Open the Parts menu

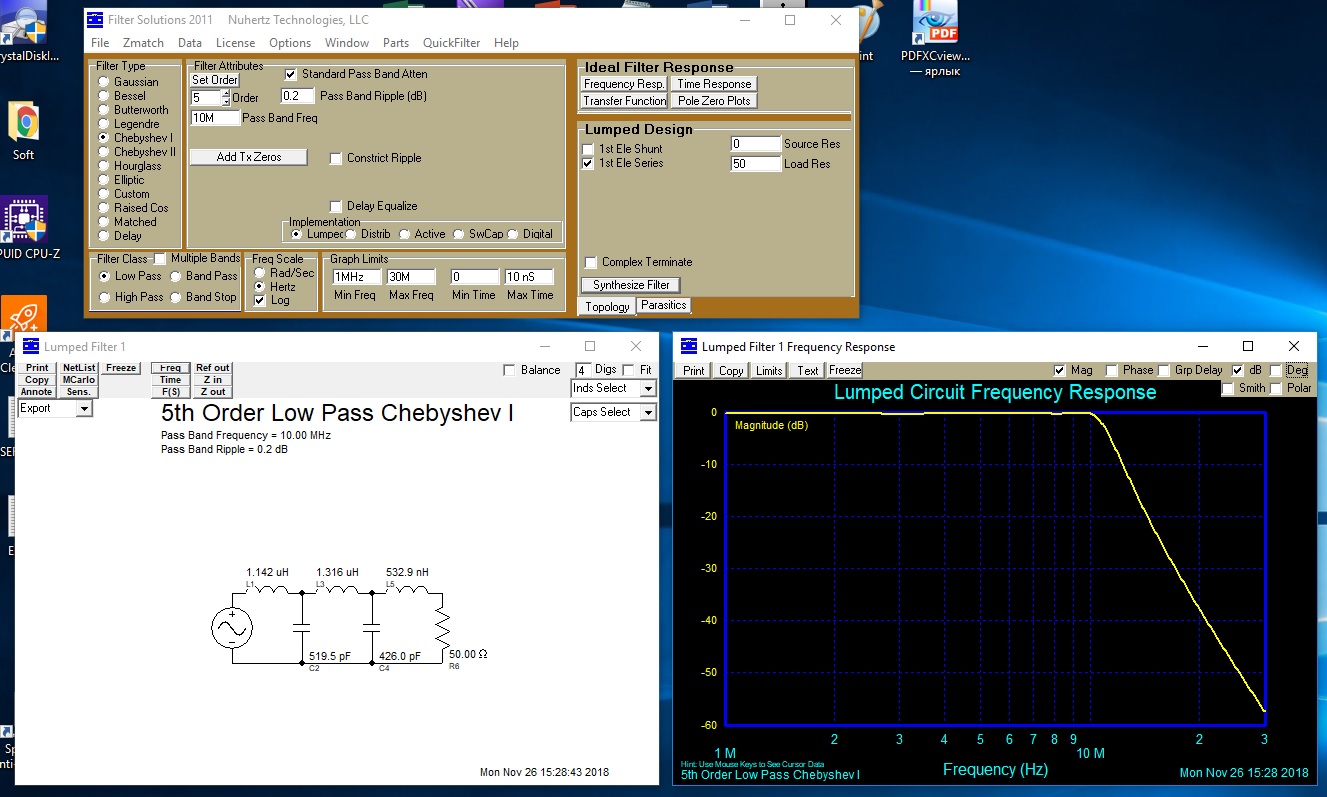click(x=396, y=43)
